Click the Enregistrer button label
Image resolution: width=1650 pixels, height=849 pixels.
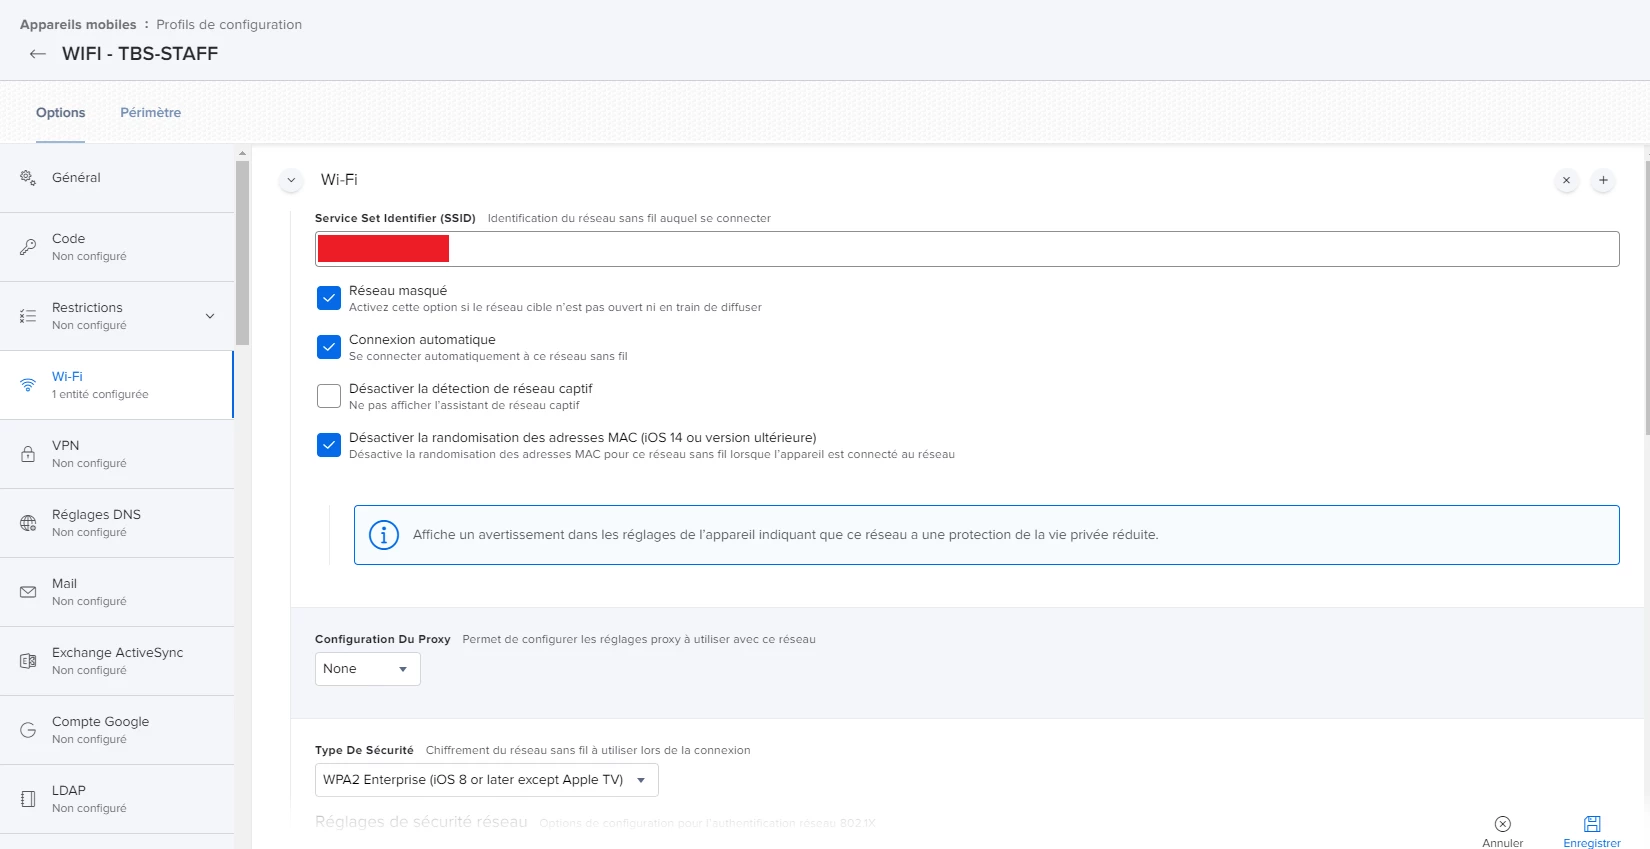[1592, 843]
